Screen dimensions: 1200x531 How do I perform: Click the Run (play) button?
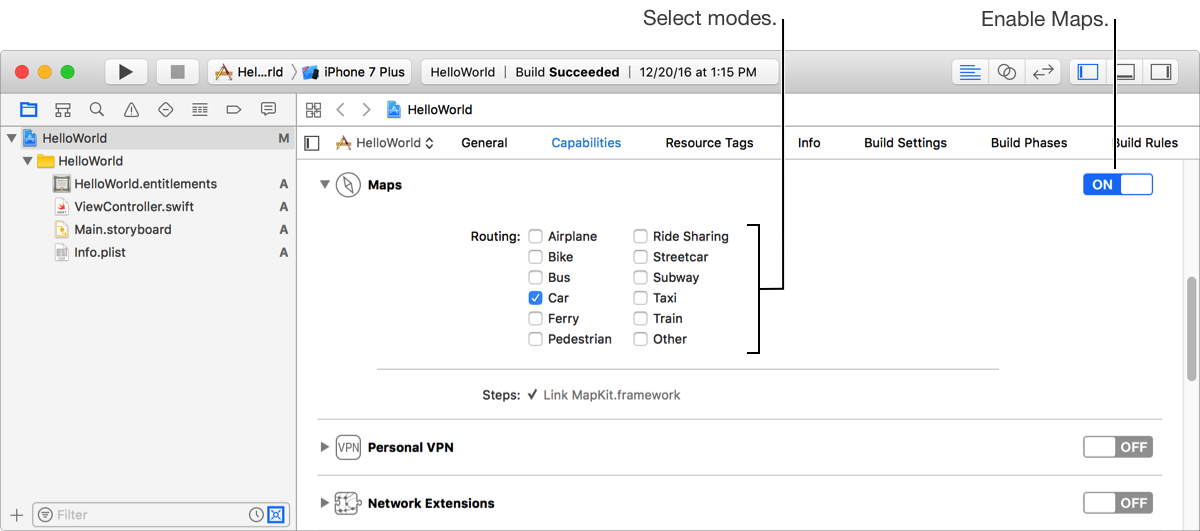coord(126,72)
